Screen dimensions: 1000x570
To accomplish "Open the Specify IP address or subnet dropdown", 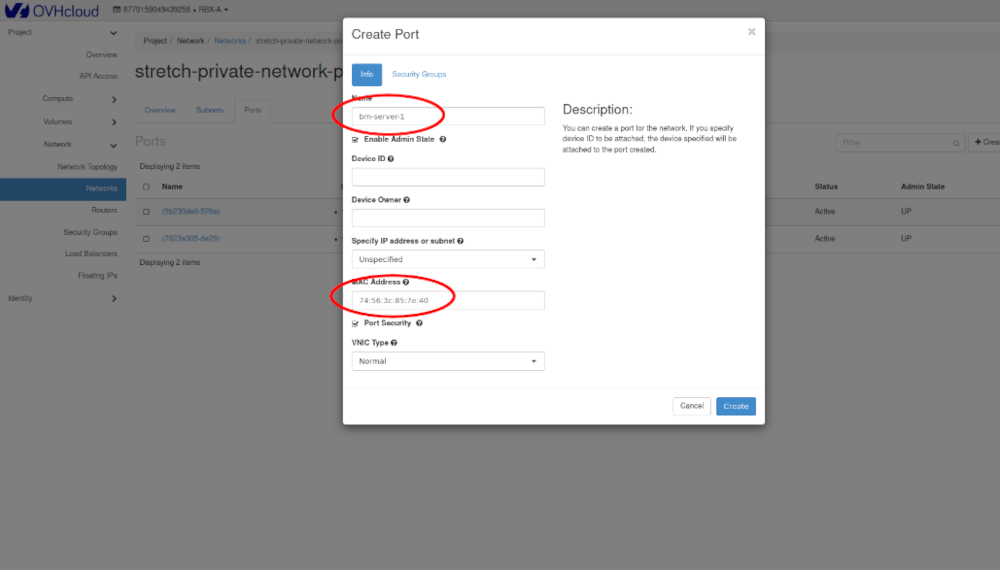I will click(x=448, y=259).
